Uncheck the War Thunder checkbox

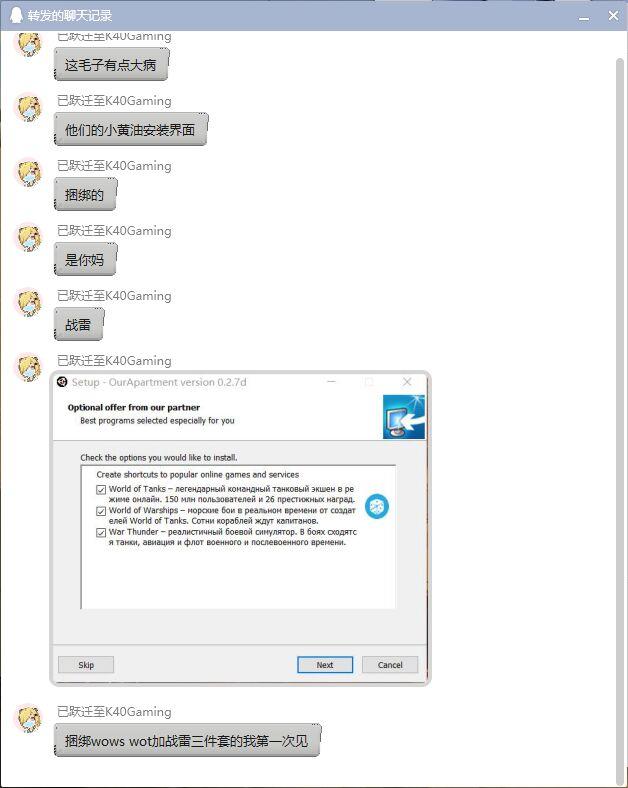pos(101,533)
